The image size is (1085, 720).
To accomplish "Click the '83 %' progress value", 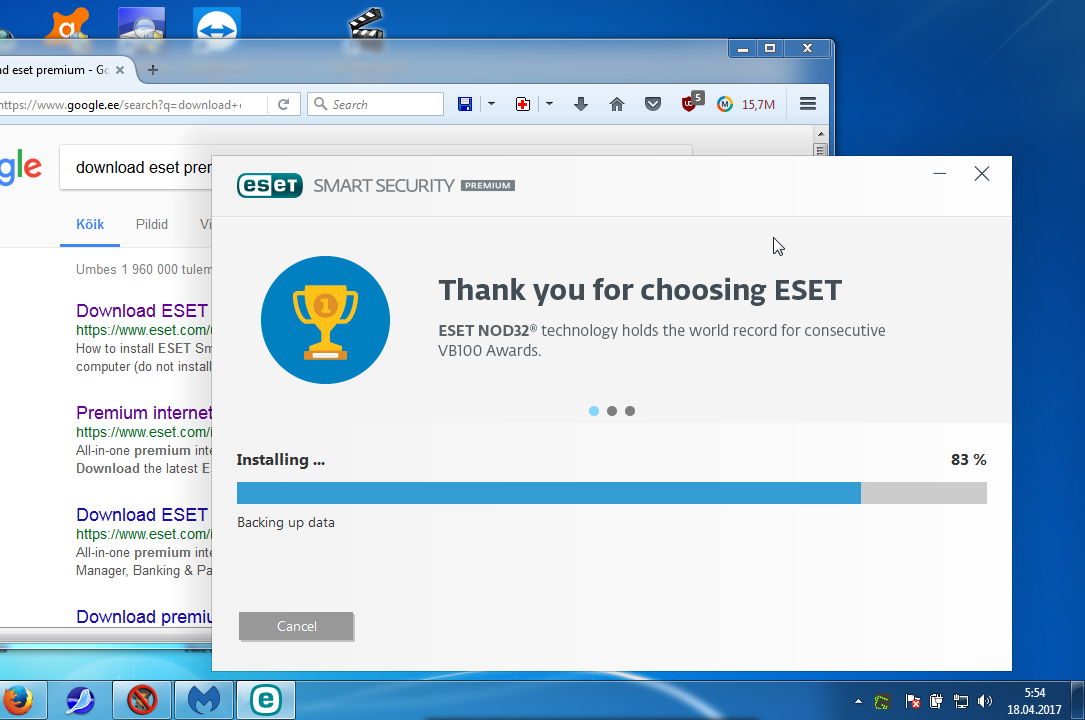I will coord(969,460).
